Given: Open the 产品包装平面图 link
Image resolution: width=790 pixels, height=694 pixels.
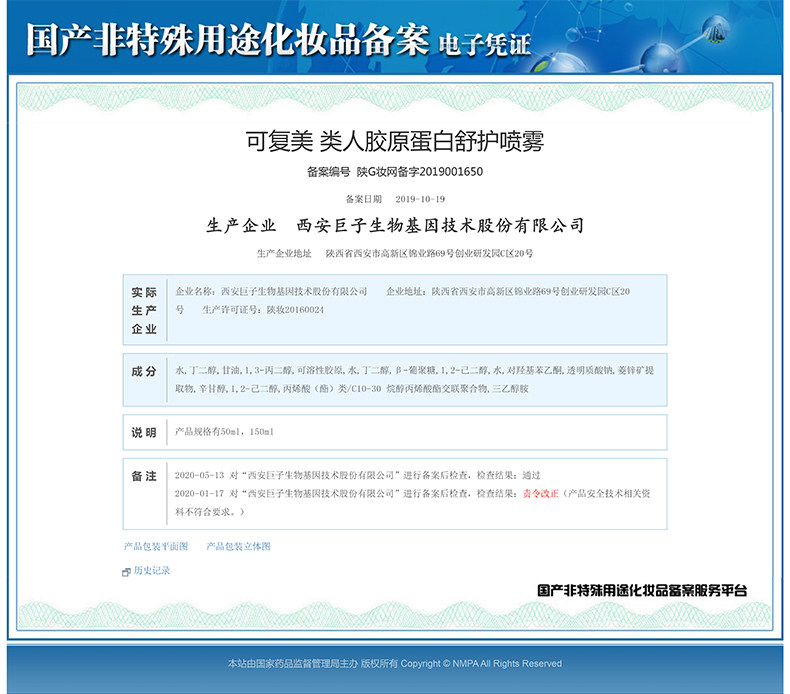Looking at the screenshot, I should (156, 546).
